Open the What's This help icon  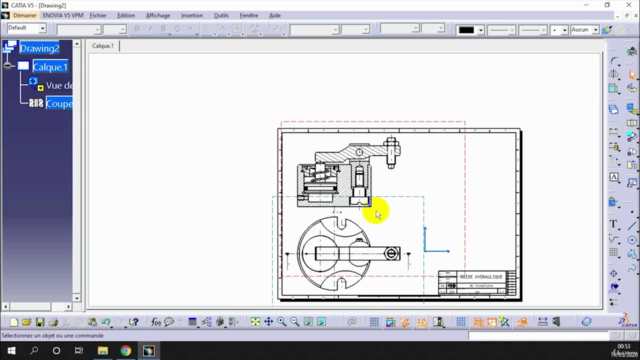point(133,322)
